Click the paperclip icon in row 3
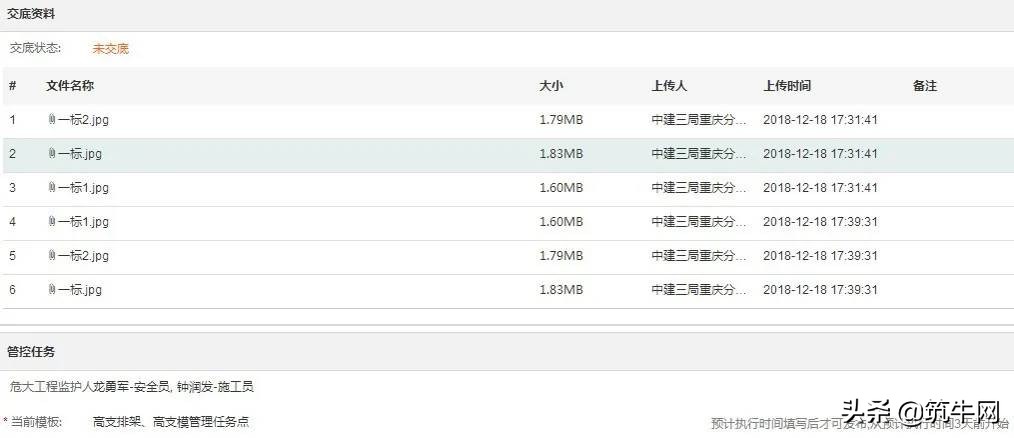 pos(52,188)
